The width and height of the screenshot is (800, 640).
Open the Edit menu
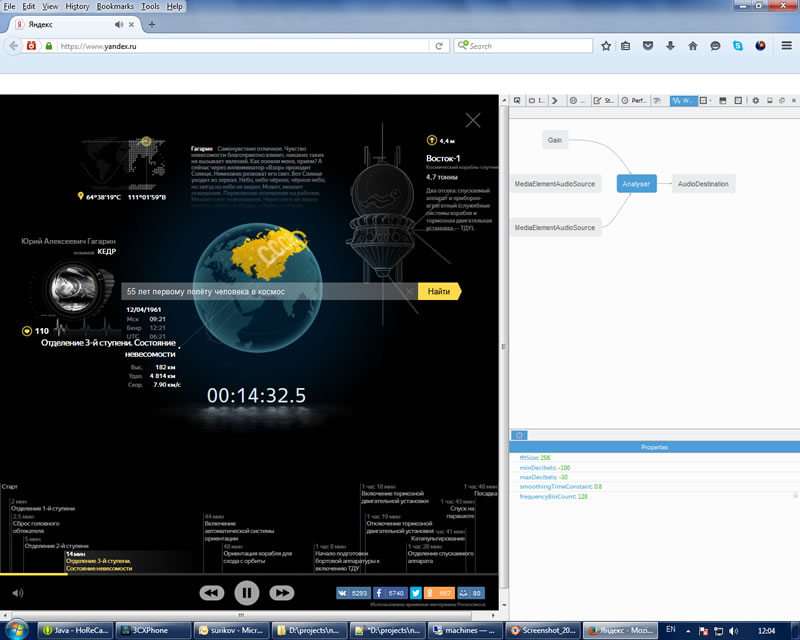pos(29,6)
